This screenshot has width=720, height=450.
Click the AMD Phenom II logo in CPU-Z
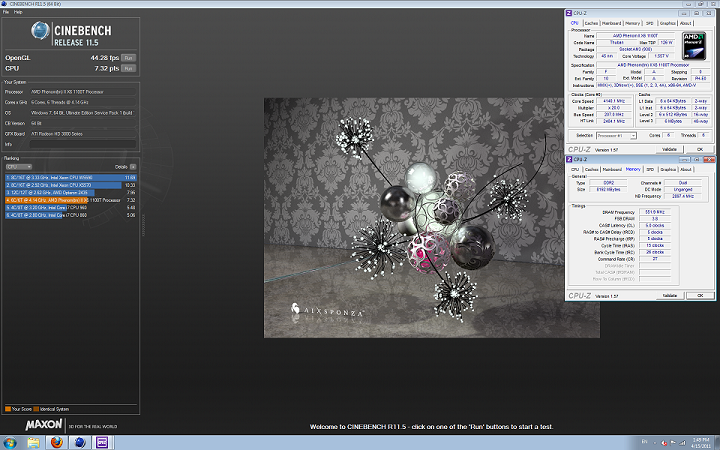(694, 45)
